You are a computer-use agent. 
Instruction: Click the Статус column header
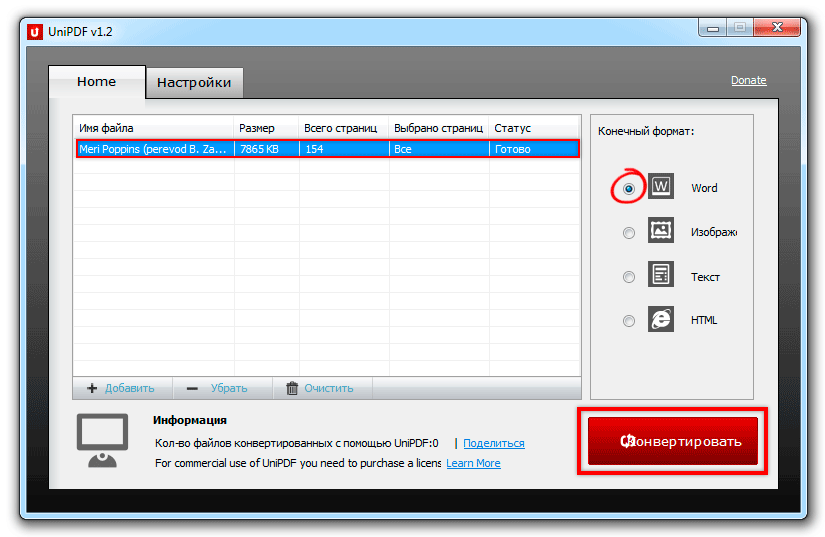(534, 128)
